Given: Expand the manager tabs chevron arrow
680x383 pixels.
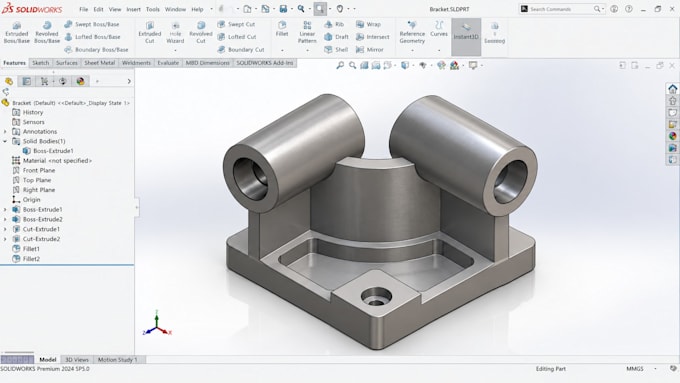Looking at the screenshot, I should tap(129, 81).
